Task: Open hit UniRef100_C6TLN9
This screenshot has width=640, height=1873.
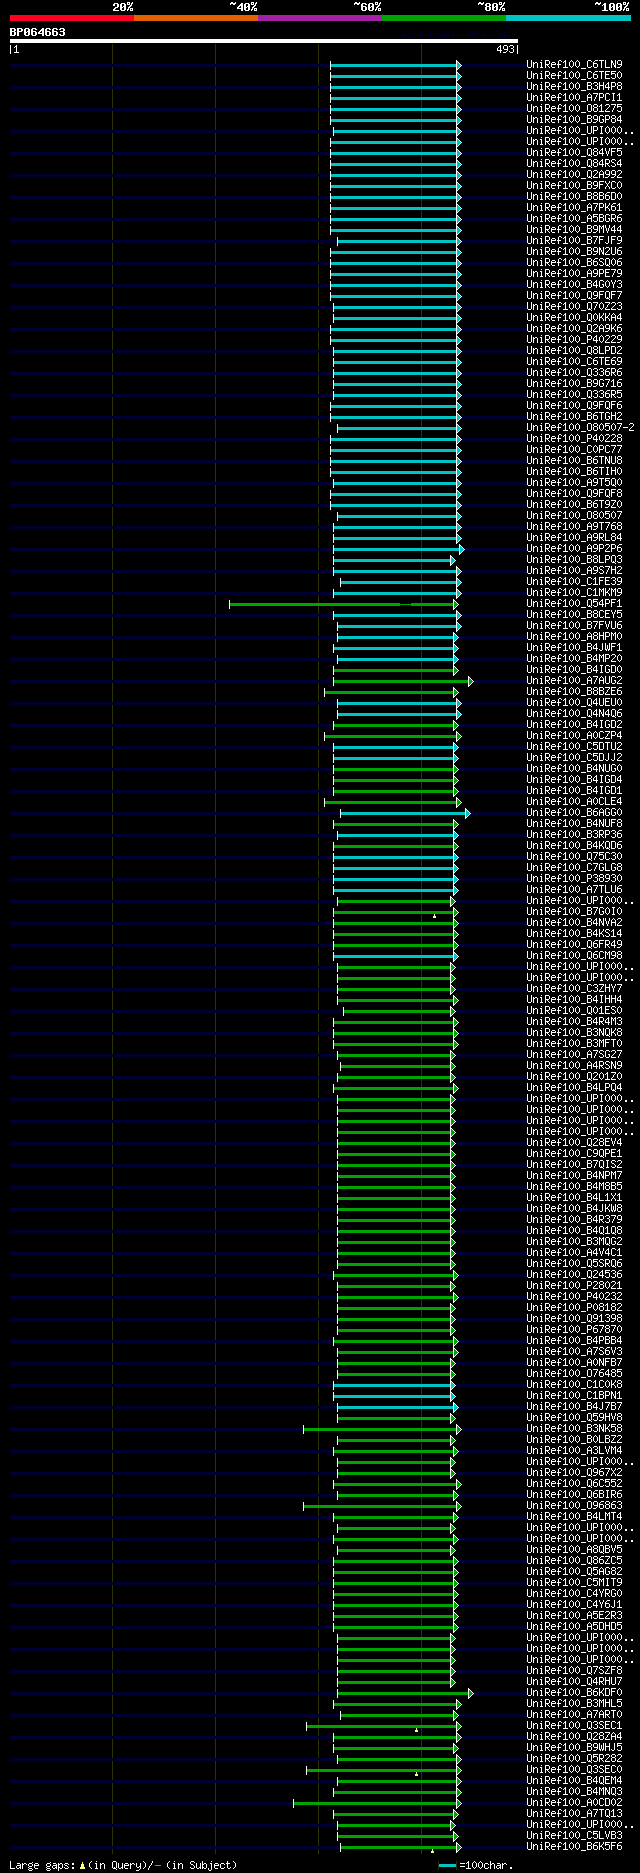Action: click(x=574, y=65)
